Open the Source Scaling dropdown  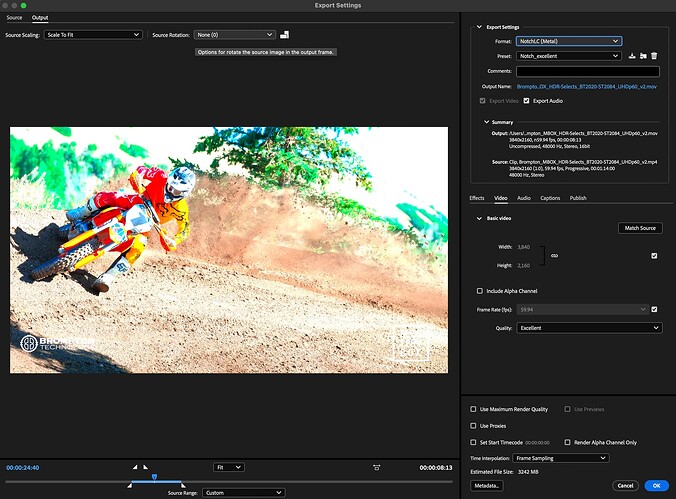[93, 35]
